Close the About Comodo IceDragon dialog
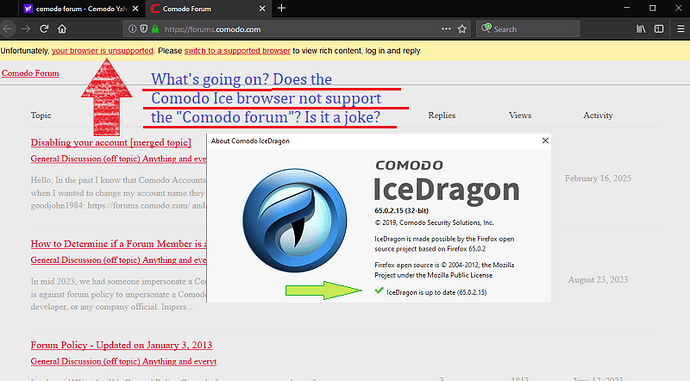This screenshot has width=690, height=381. click(545, 140)
